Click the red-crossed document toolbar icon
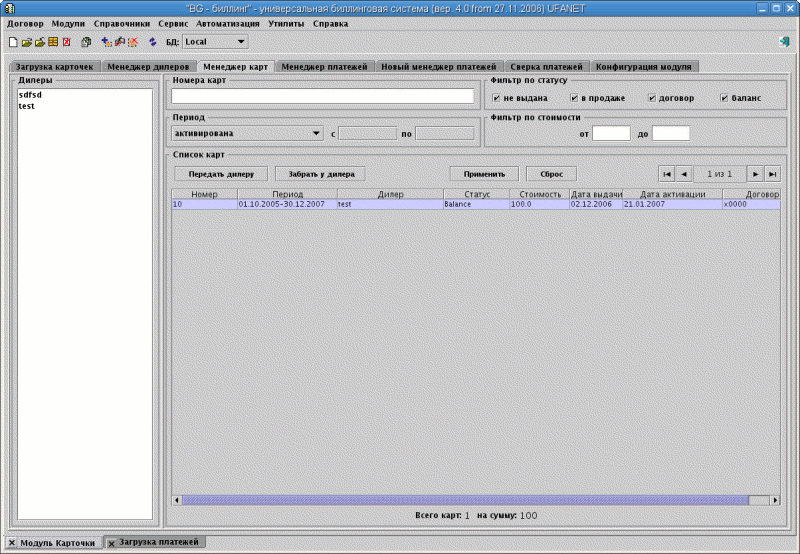Image resolution: width=800 pixels, height=554 pixels. pos(66,42)
